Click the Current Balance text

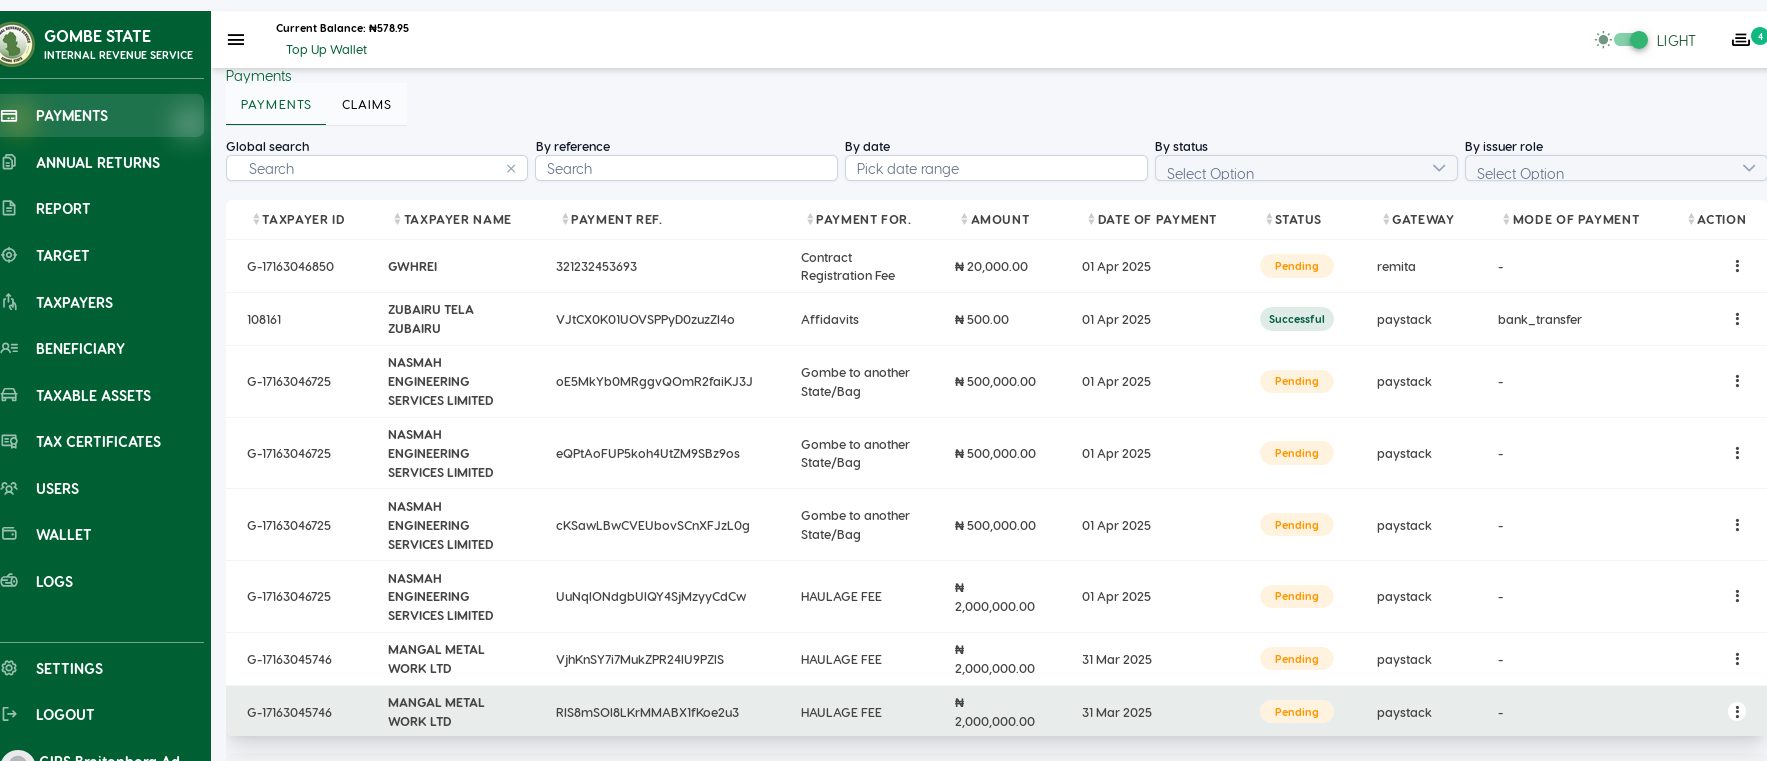342,28
